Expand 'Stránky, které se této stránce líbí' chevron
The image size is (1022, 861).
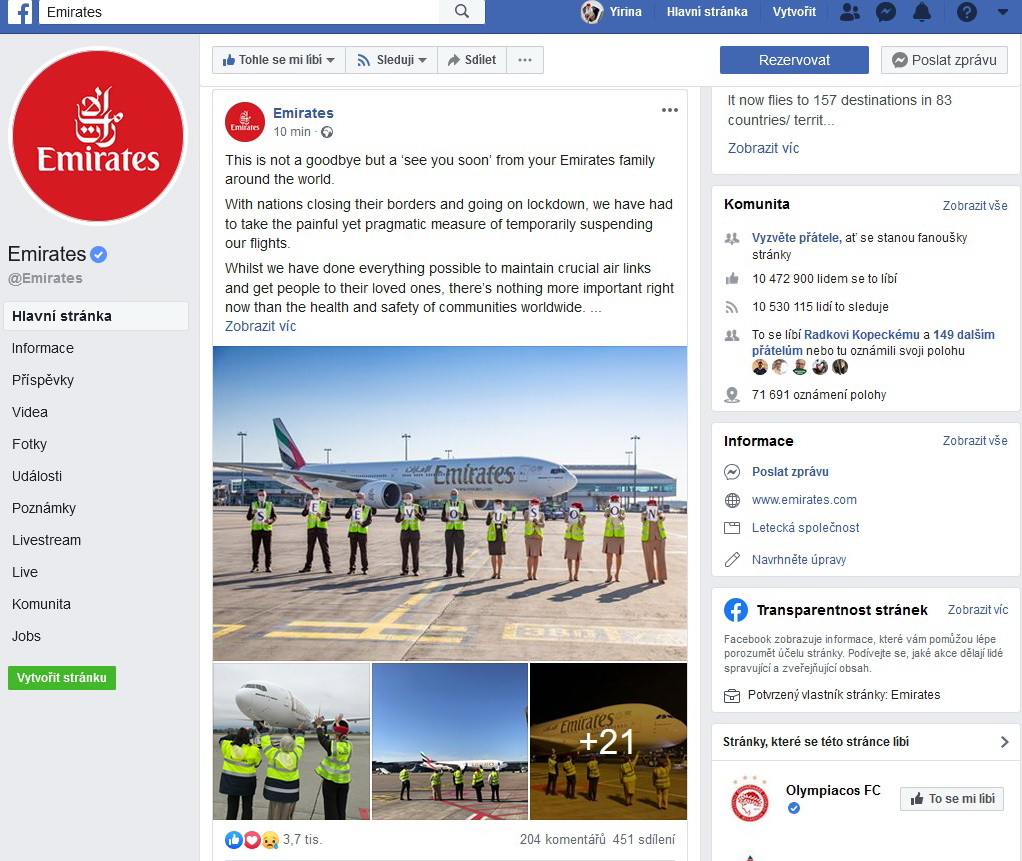pyautogui.click(x=1004, y=742)
